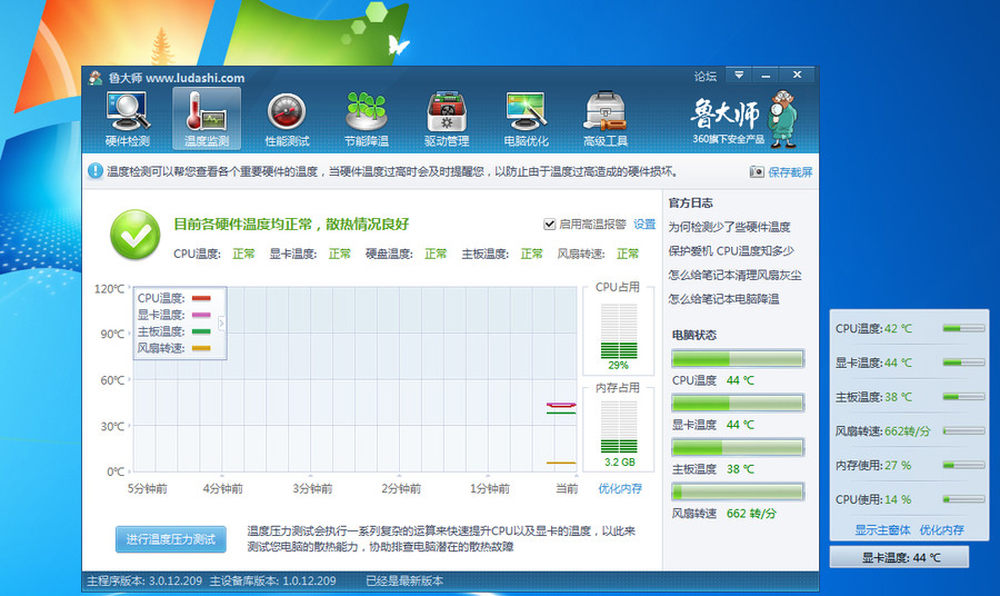Open the 论坛 forum link
The width and height of the screenshot is (1000, 596).
click(705, 76)
